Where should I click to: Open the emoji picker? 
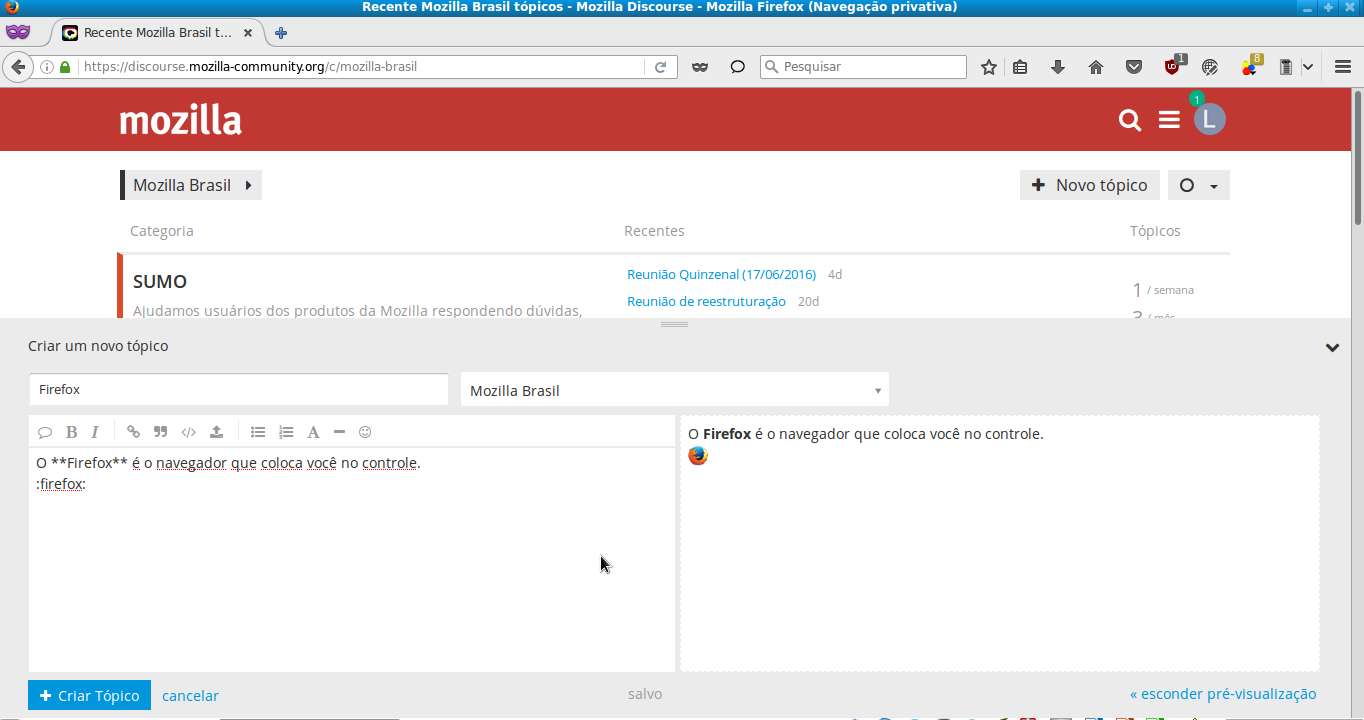(365, 432)
